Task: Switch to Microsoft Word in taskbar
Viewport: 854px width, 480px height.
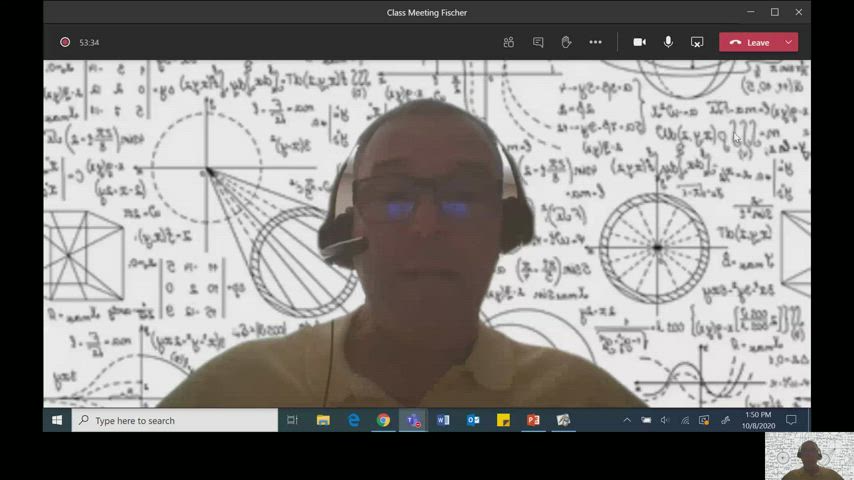Action: 443,421
